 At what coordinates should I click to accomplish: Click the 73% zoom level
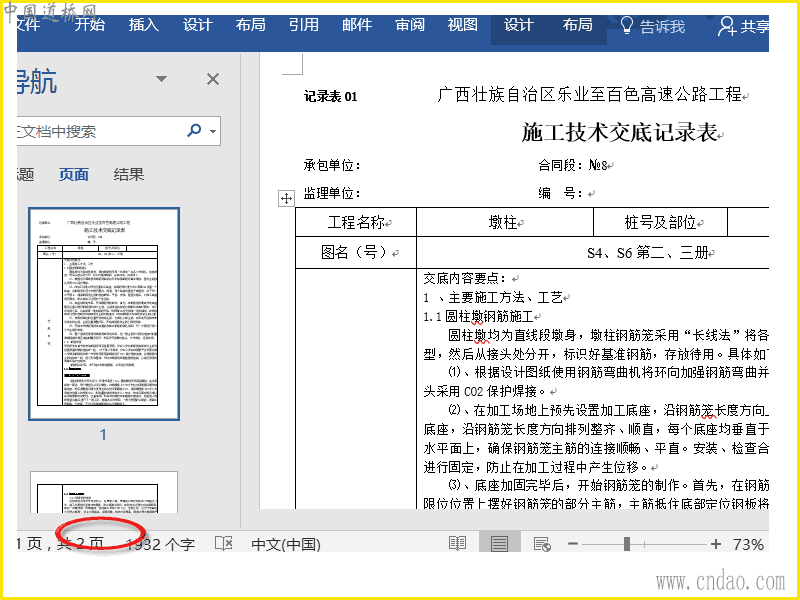pos(748,544)
